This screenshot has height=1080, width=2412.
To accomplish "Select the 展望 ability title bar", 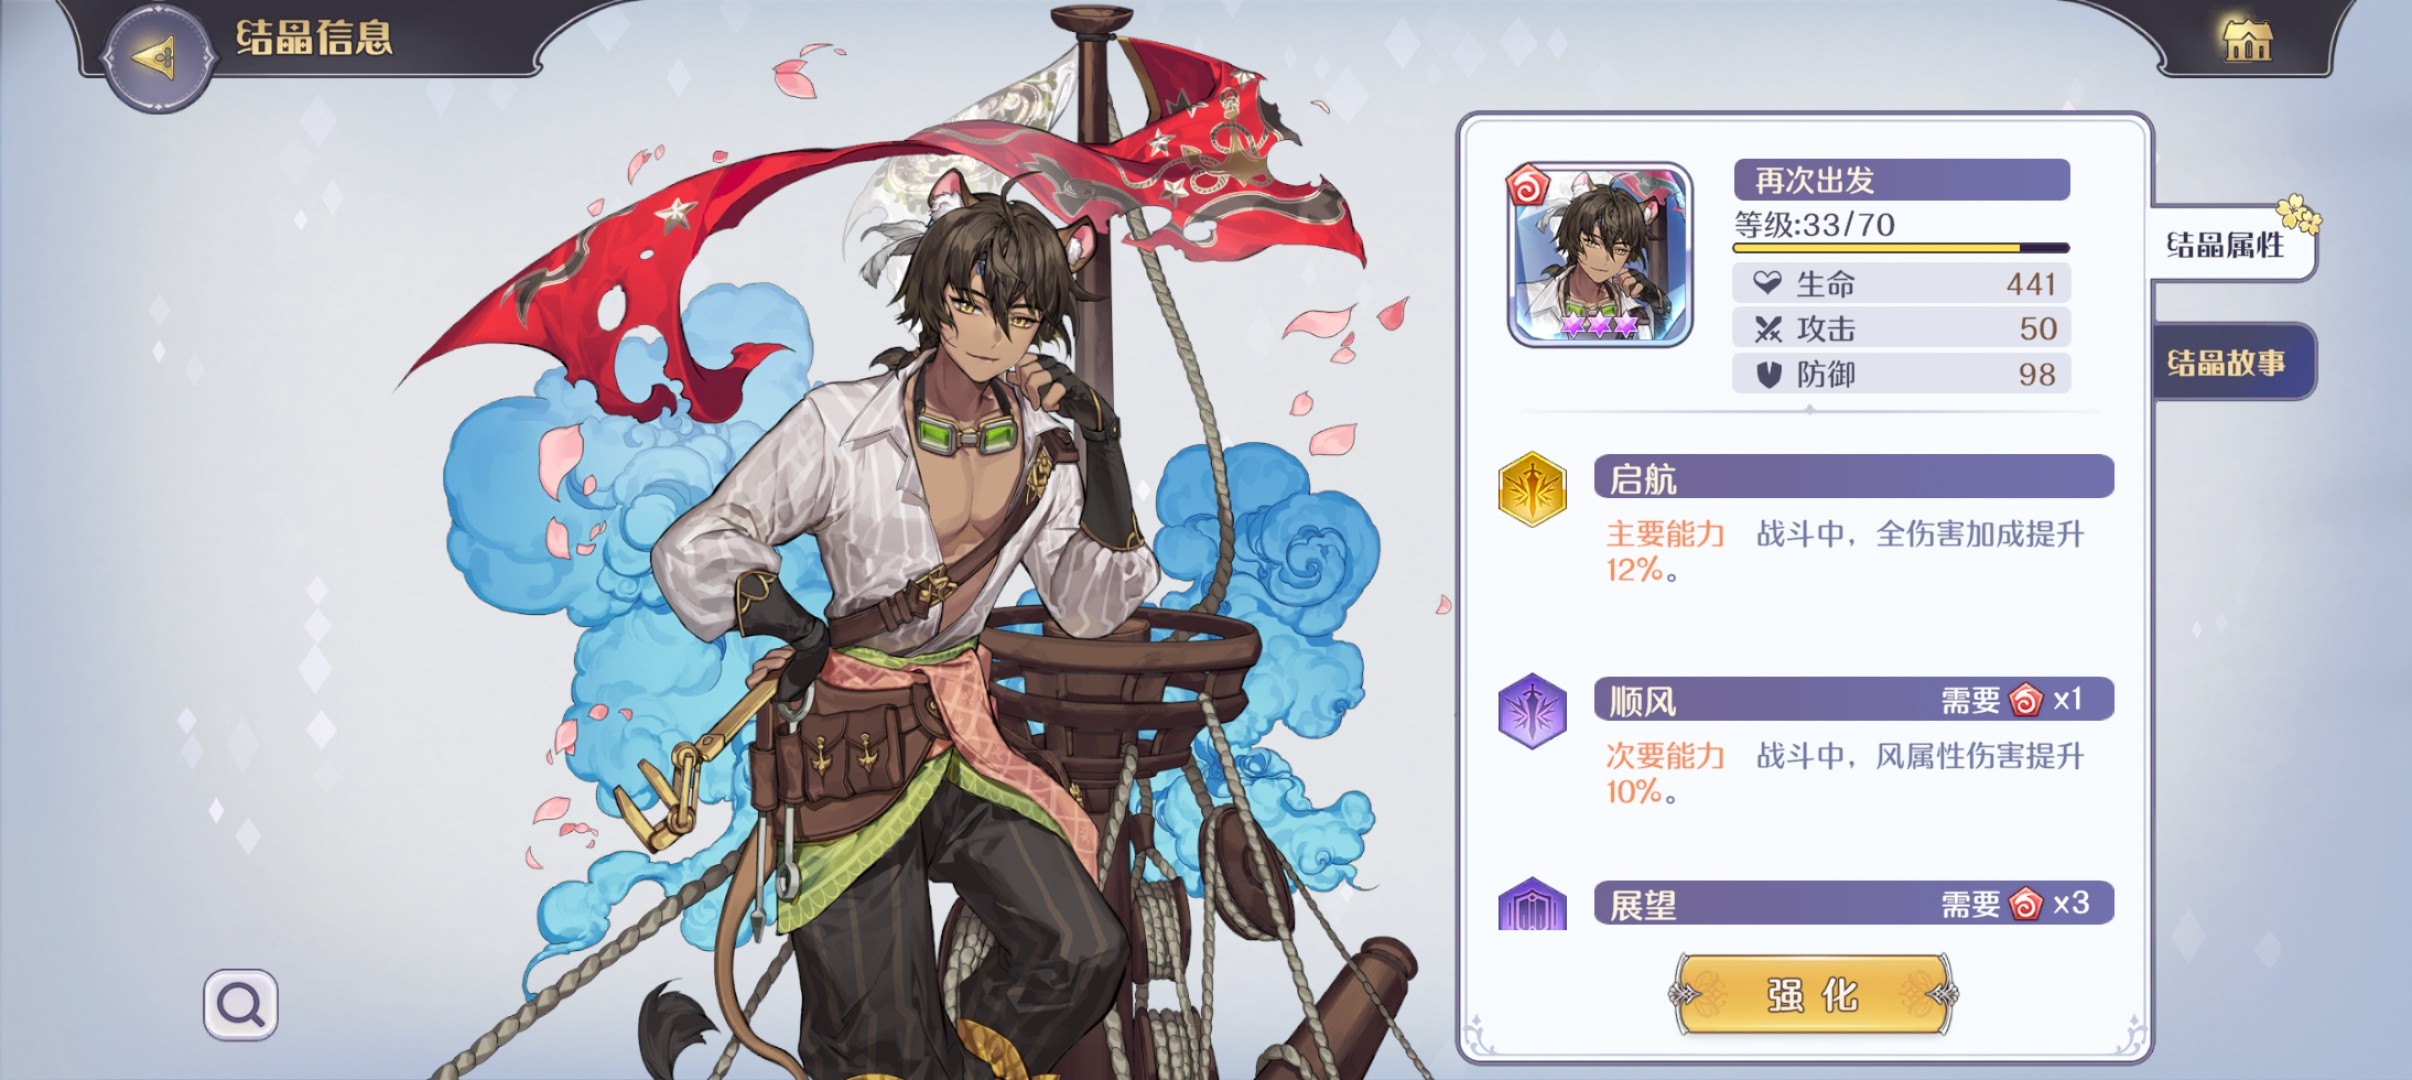I will pyautogui.click(x=1853, y=903).
